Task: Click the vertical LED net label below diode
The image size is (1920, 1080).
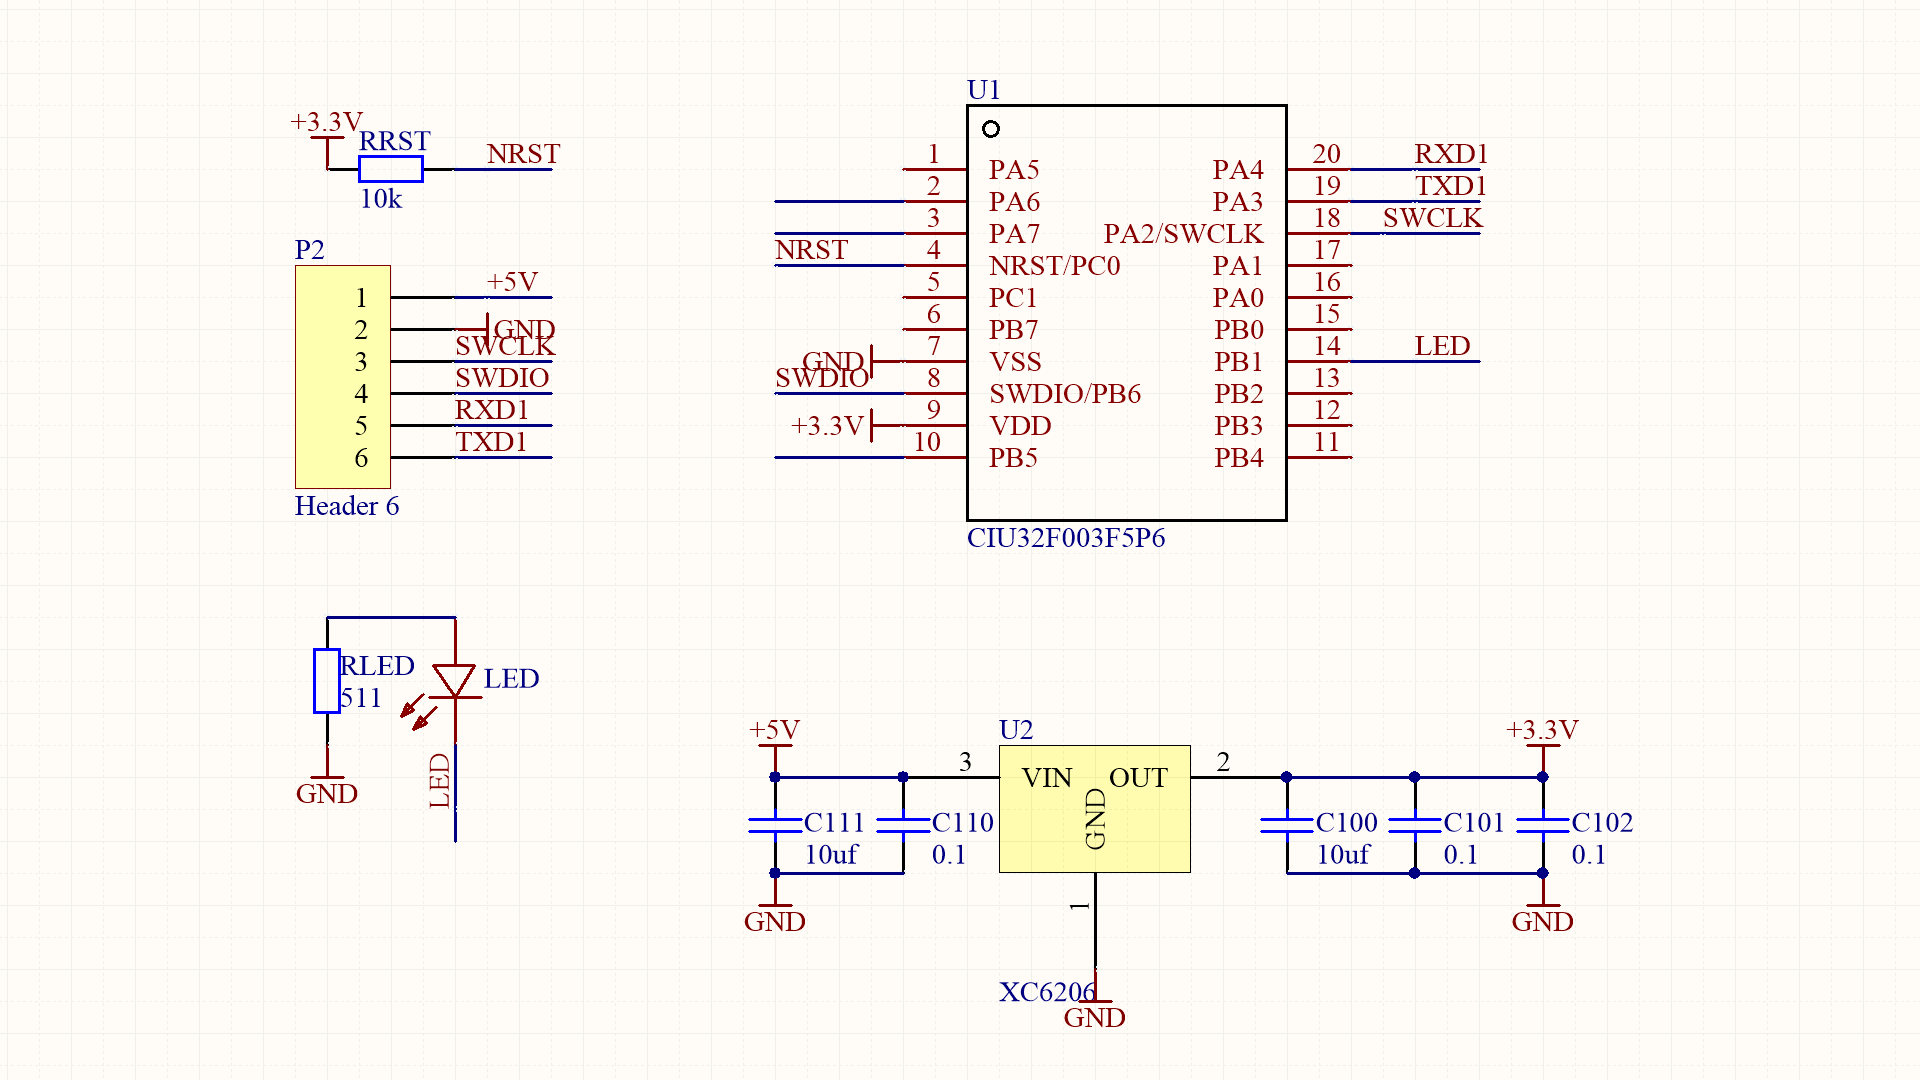Action: pos(440,780)
